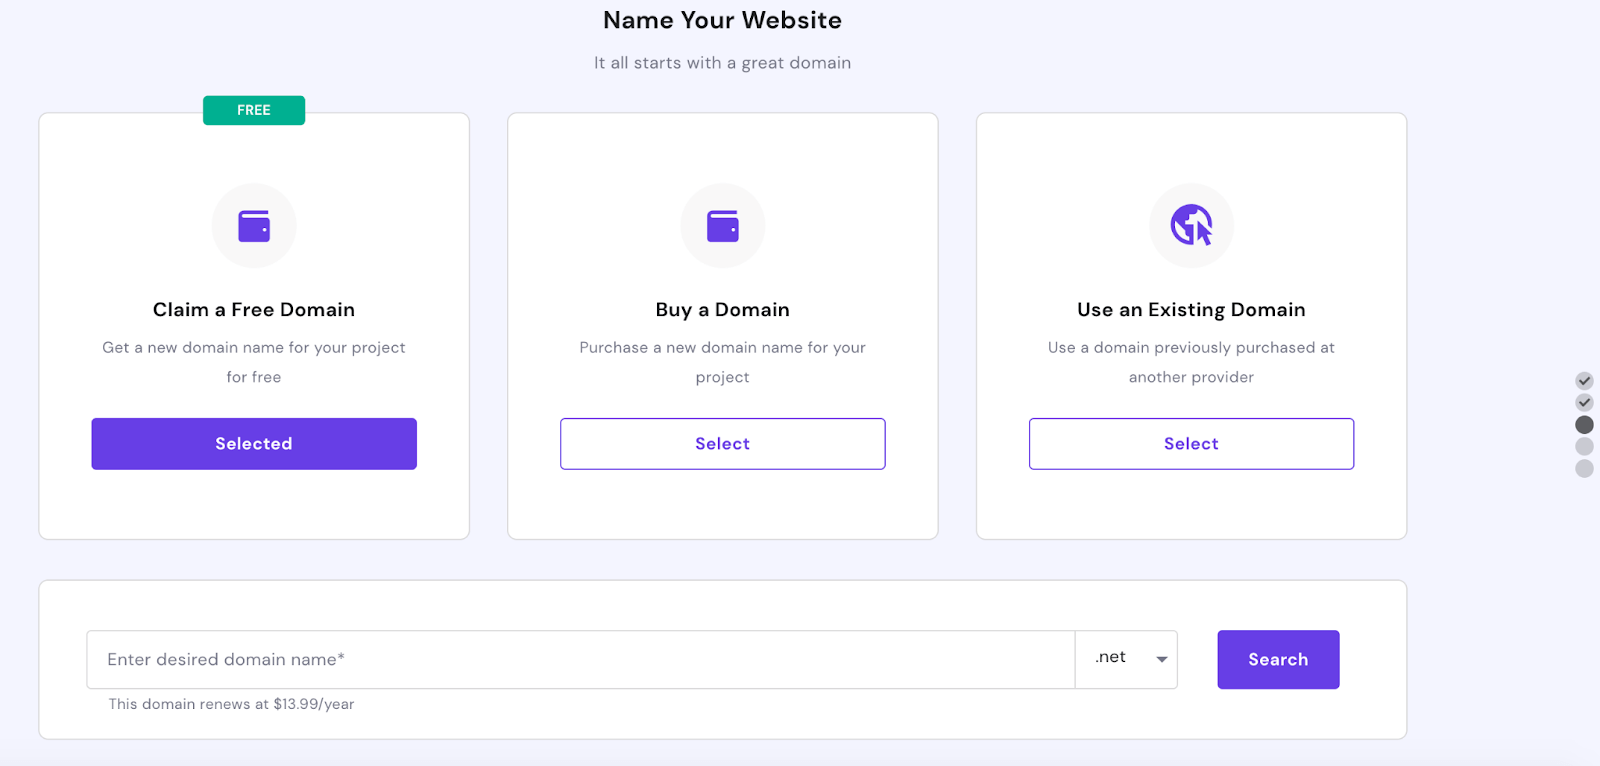Click the Search domain button
Screen dimensions: 1600x766
coord(1278,659)
